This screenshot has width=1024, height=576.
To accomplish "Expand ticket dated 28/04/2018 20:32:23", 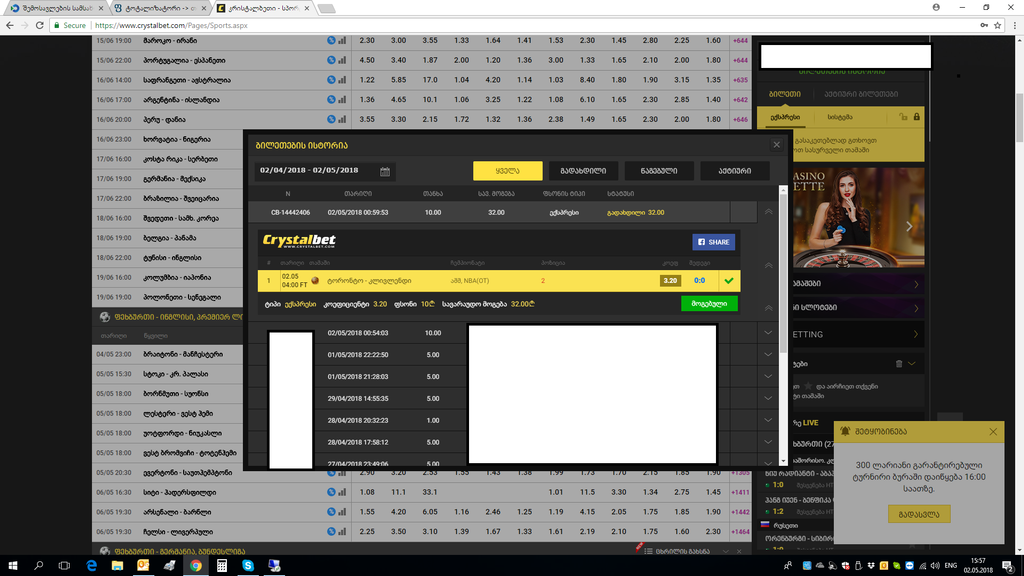I will pyautogui.click(x=768, y=420).
